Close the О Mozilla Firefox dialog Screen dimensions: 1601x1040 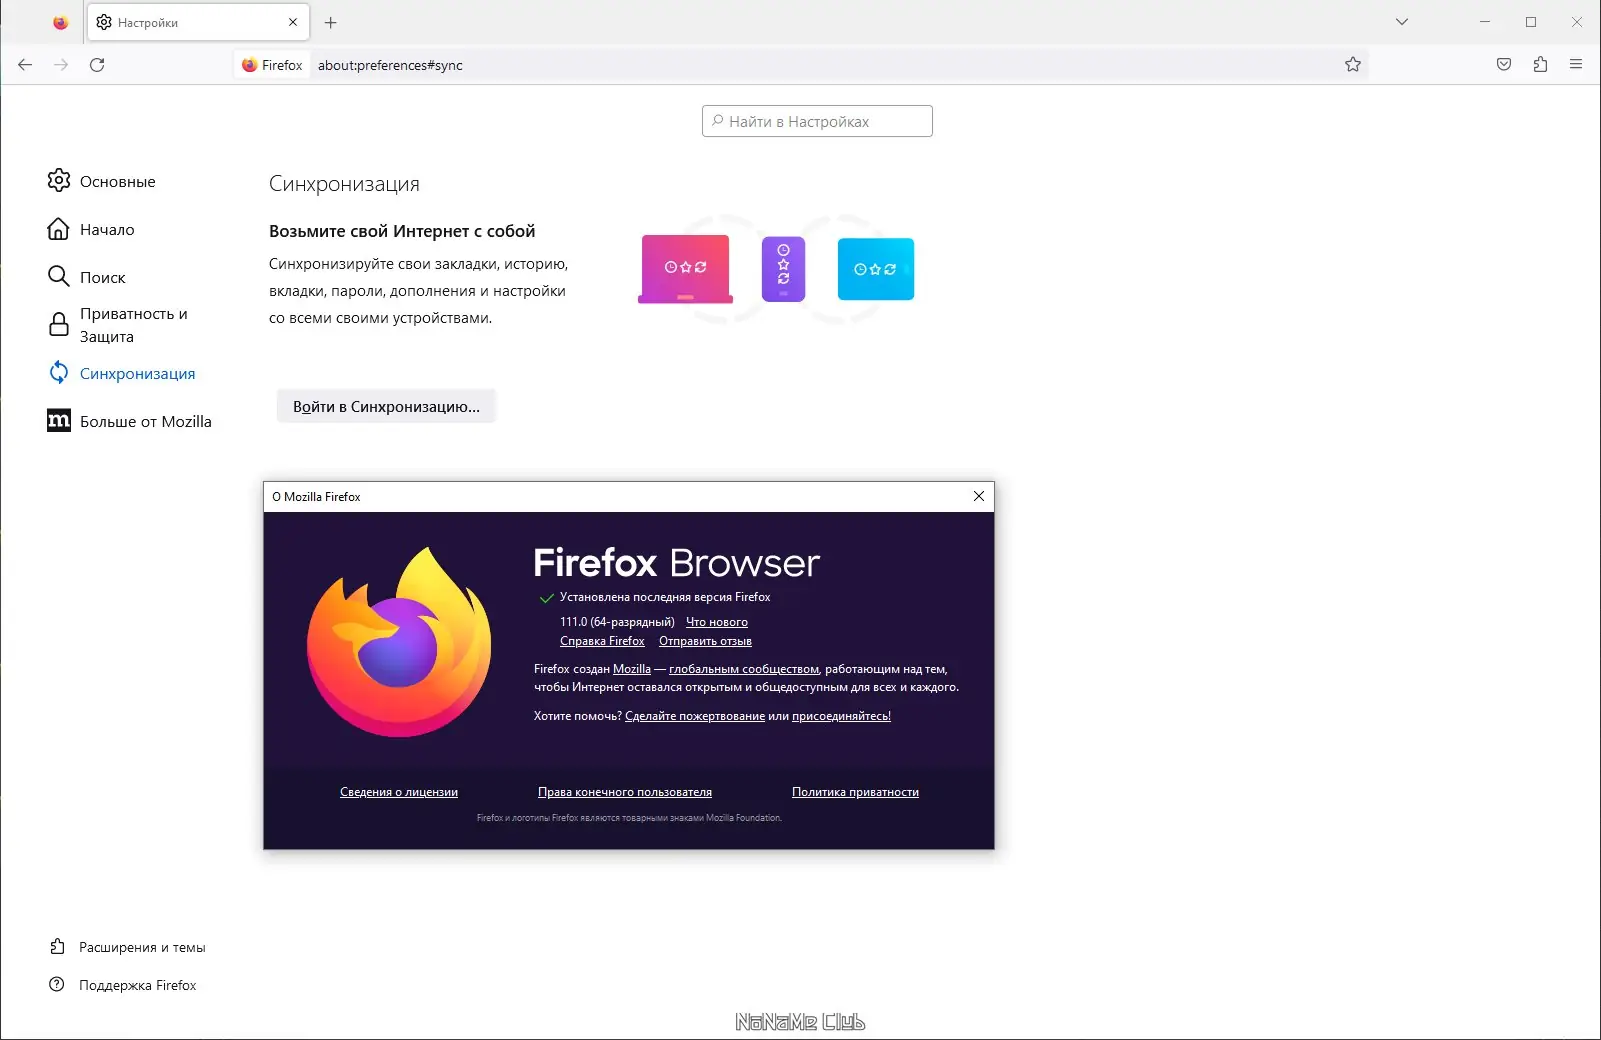coord(979,496)
